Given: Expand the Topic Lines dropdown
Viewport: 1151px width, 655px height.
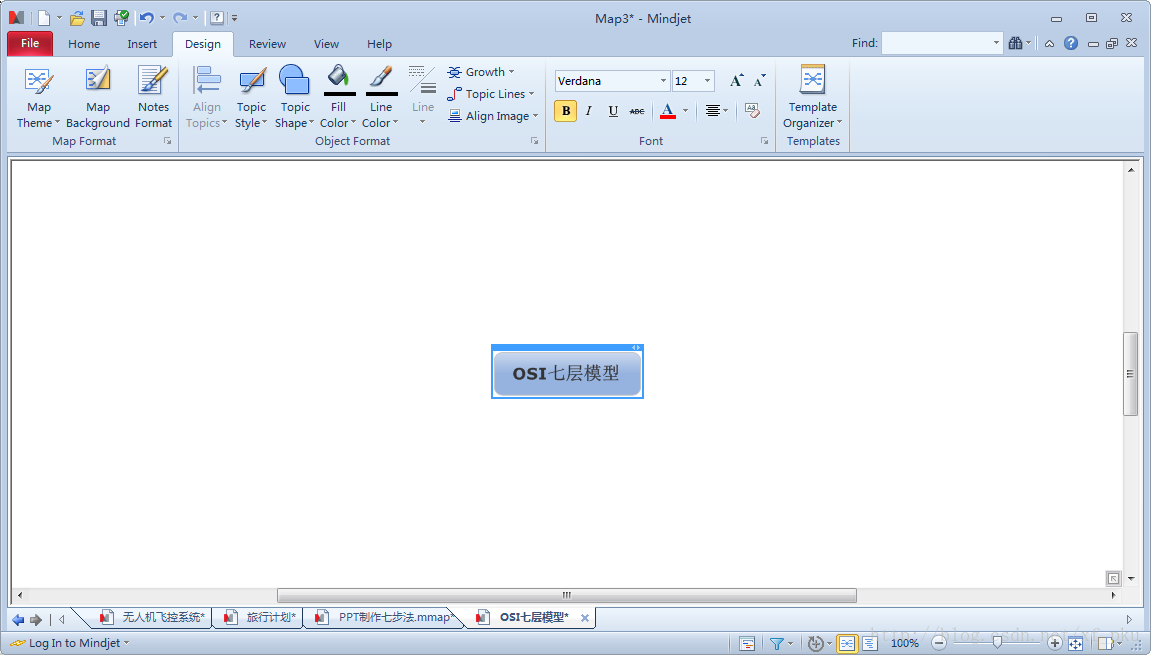Looking at the screenshot, I should click(x=490, y=94).
